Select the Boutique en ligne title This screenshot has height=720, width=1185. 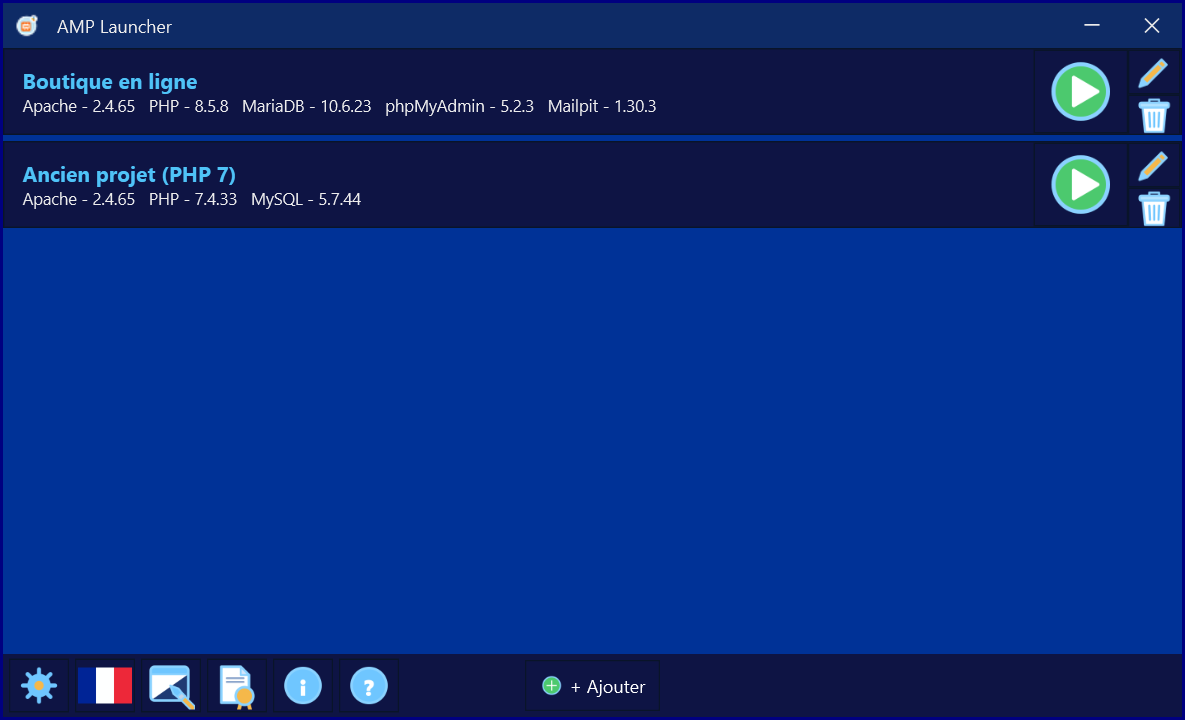110,82
